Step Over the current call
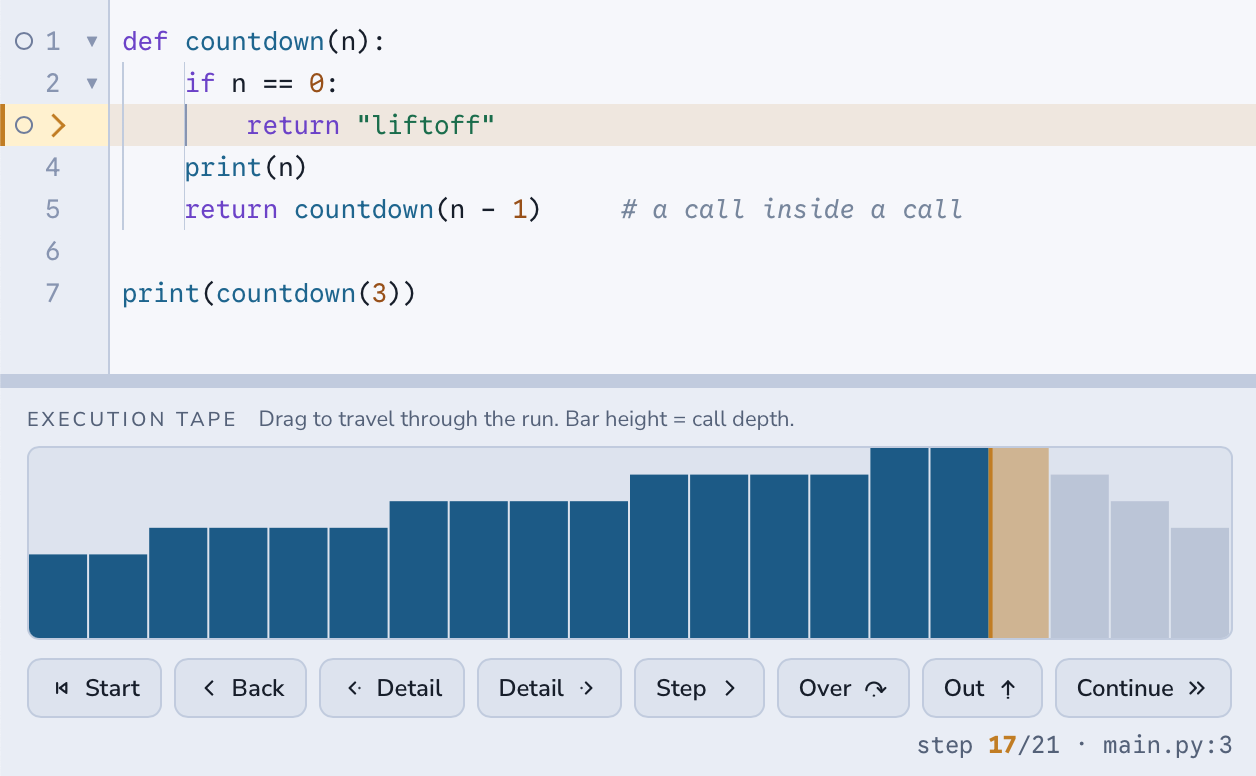This screenshot has height=776, width=1256. 843,688
